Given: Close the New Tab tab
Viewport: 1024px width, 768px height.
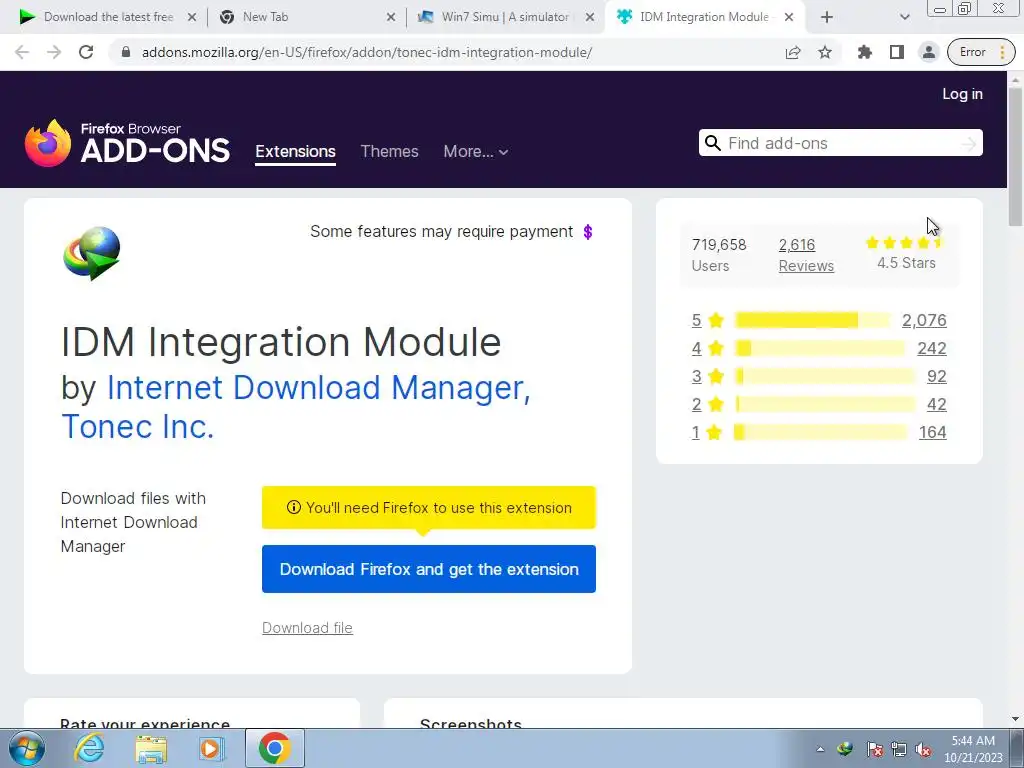Looking at the screenshot, I should tap(391, 17).
